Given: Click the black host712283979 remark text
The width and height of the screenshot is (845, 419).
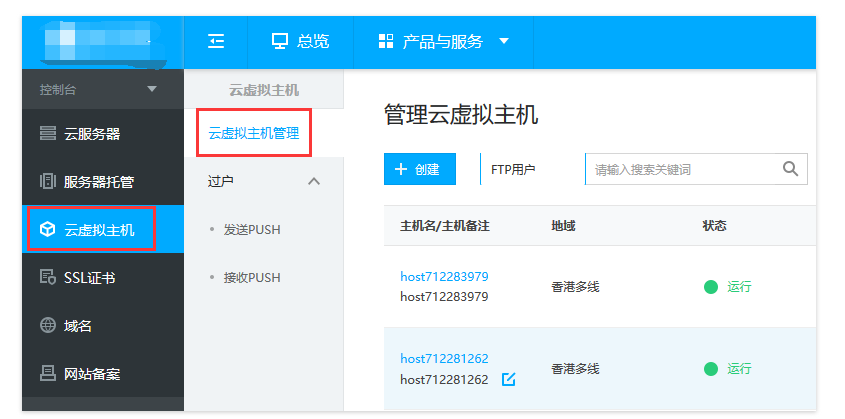Looking at the screenshot, I should pos(444,297).
